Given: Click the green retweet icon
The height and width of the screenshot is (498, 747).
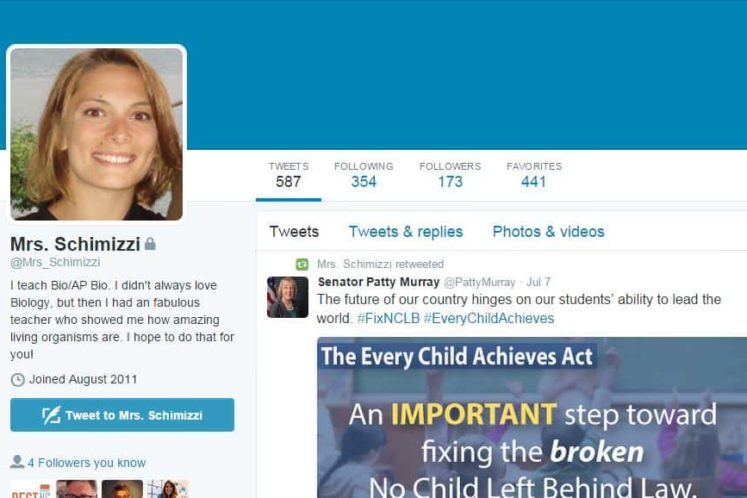Looking at the screenshot, I should pos(302,264).
